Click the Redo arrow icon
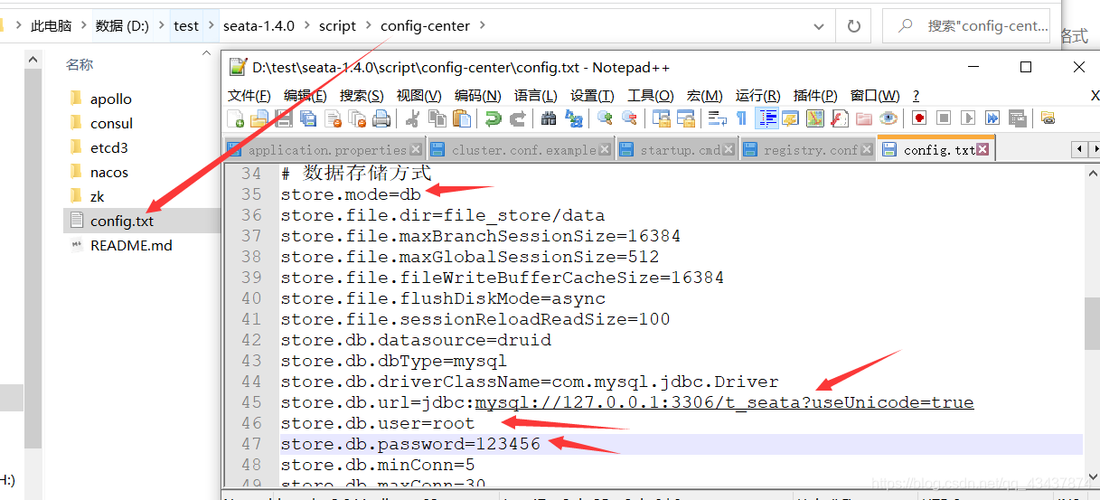This screenshot has height=500, width=1100. [x=518, y=119]
